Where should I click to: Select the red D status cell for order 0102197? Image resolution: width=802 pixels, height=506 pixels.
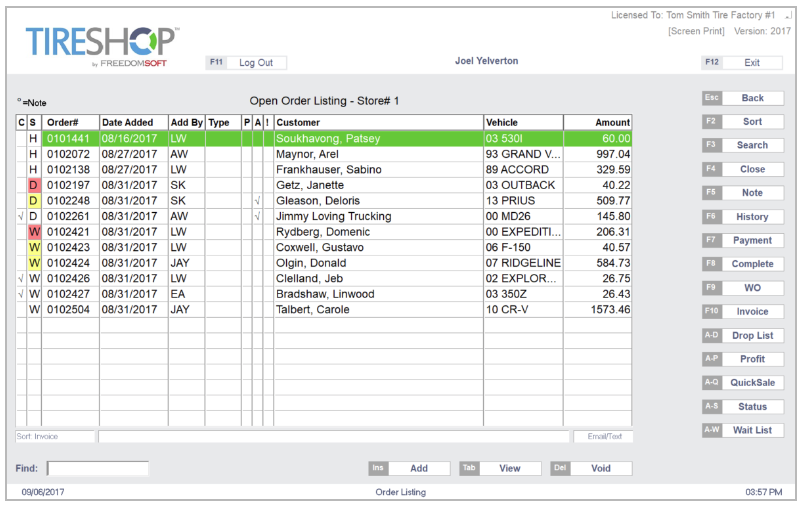tap(33, 186)
